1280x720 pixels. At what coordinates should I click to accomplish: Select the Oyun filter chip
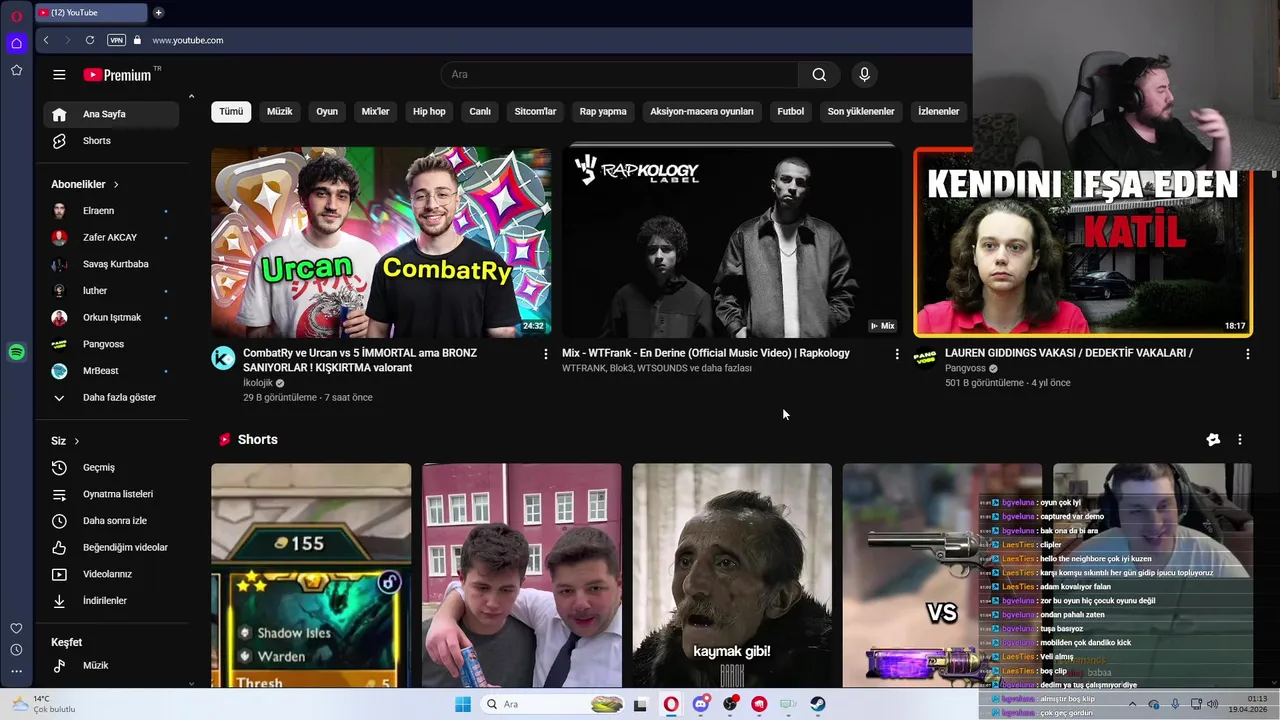(x=327, y=111)
